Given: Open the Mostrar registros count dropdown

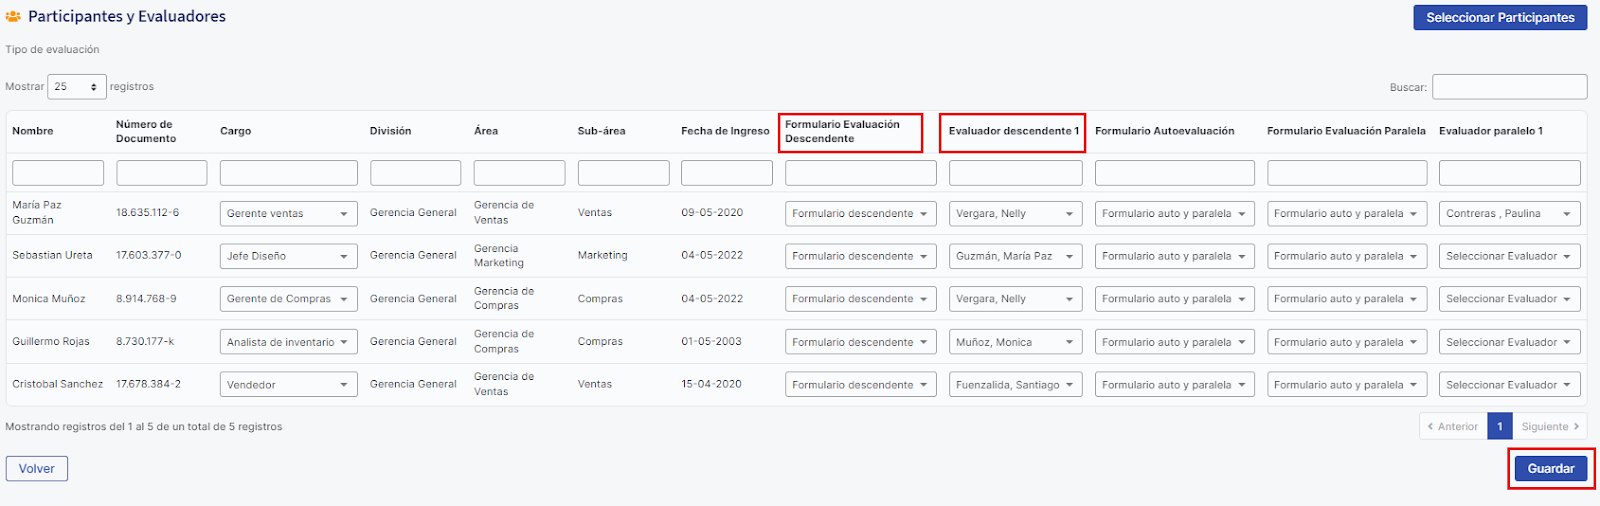Looking at the screenshot, I should [77, 87].
